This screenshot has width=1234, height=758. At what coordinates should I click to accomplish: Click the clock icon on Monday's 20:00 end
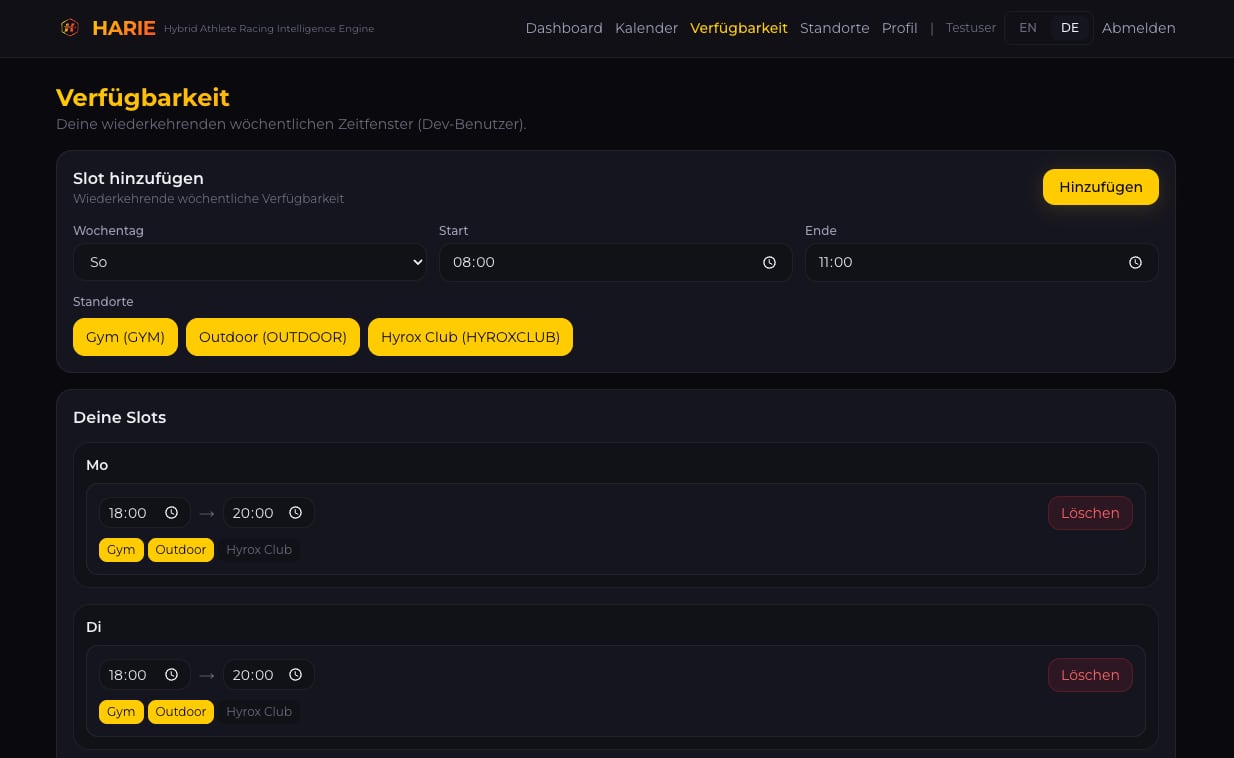pos(295,512)
